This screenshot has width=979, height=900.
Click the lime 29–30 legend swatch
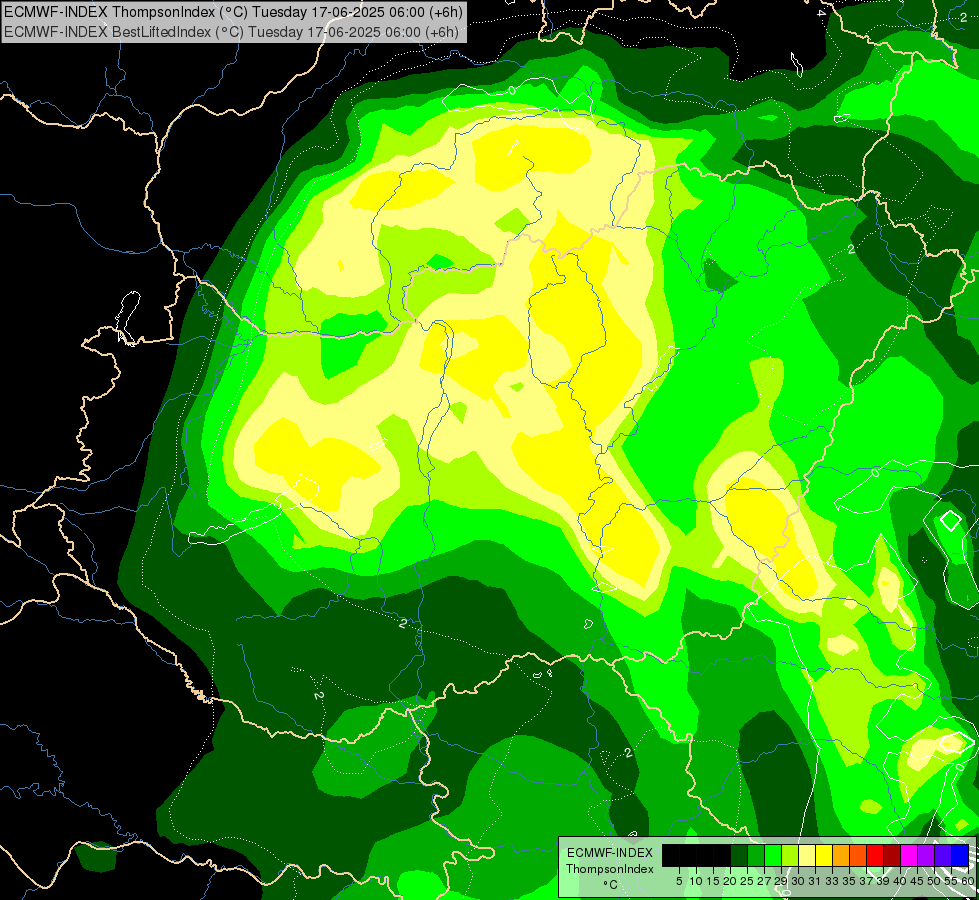pos(790,855)
